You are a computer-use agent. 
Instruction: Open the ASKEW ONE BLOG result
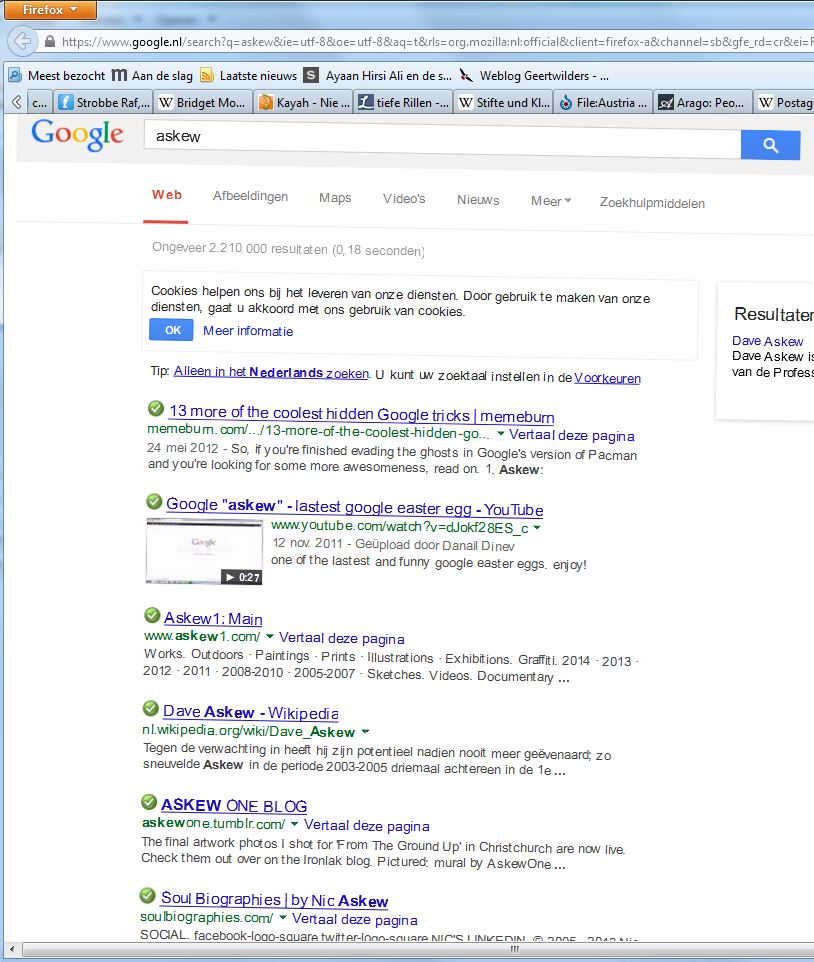pyautogui.click(x=234, y=806)
